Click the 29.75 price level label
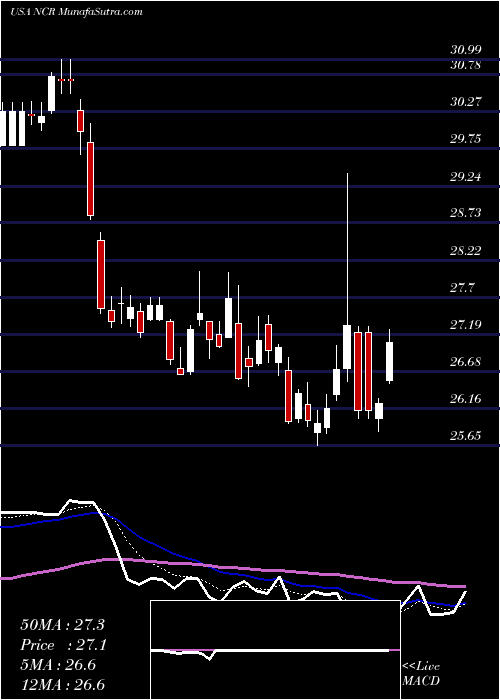 pyautogui.click(x=466, y=139)
